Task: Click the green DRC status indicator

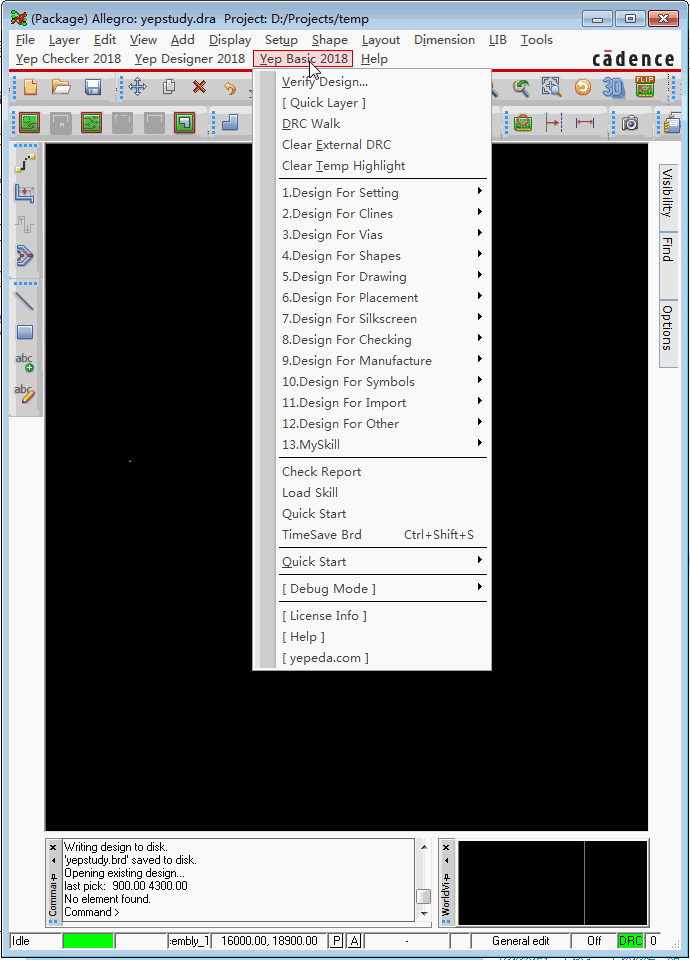Action: 630,941
